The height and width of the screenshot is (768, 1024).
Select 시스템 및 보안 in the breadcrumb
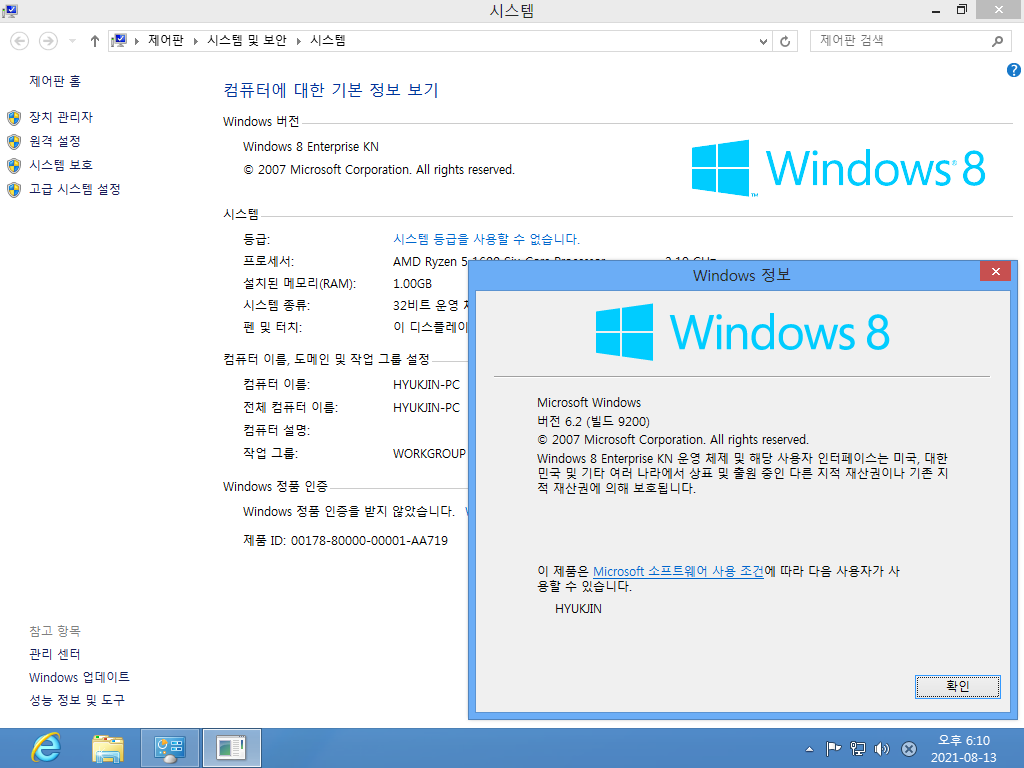coord(247,40)
